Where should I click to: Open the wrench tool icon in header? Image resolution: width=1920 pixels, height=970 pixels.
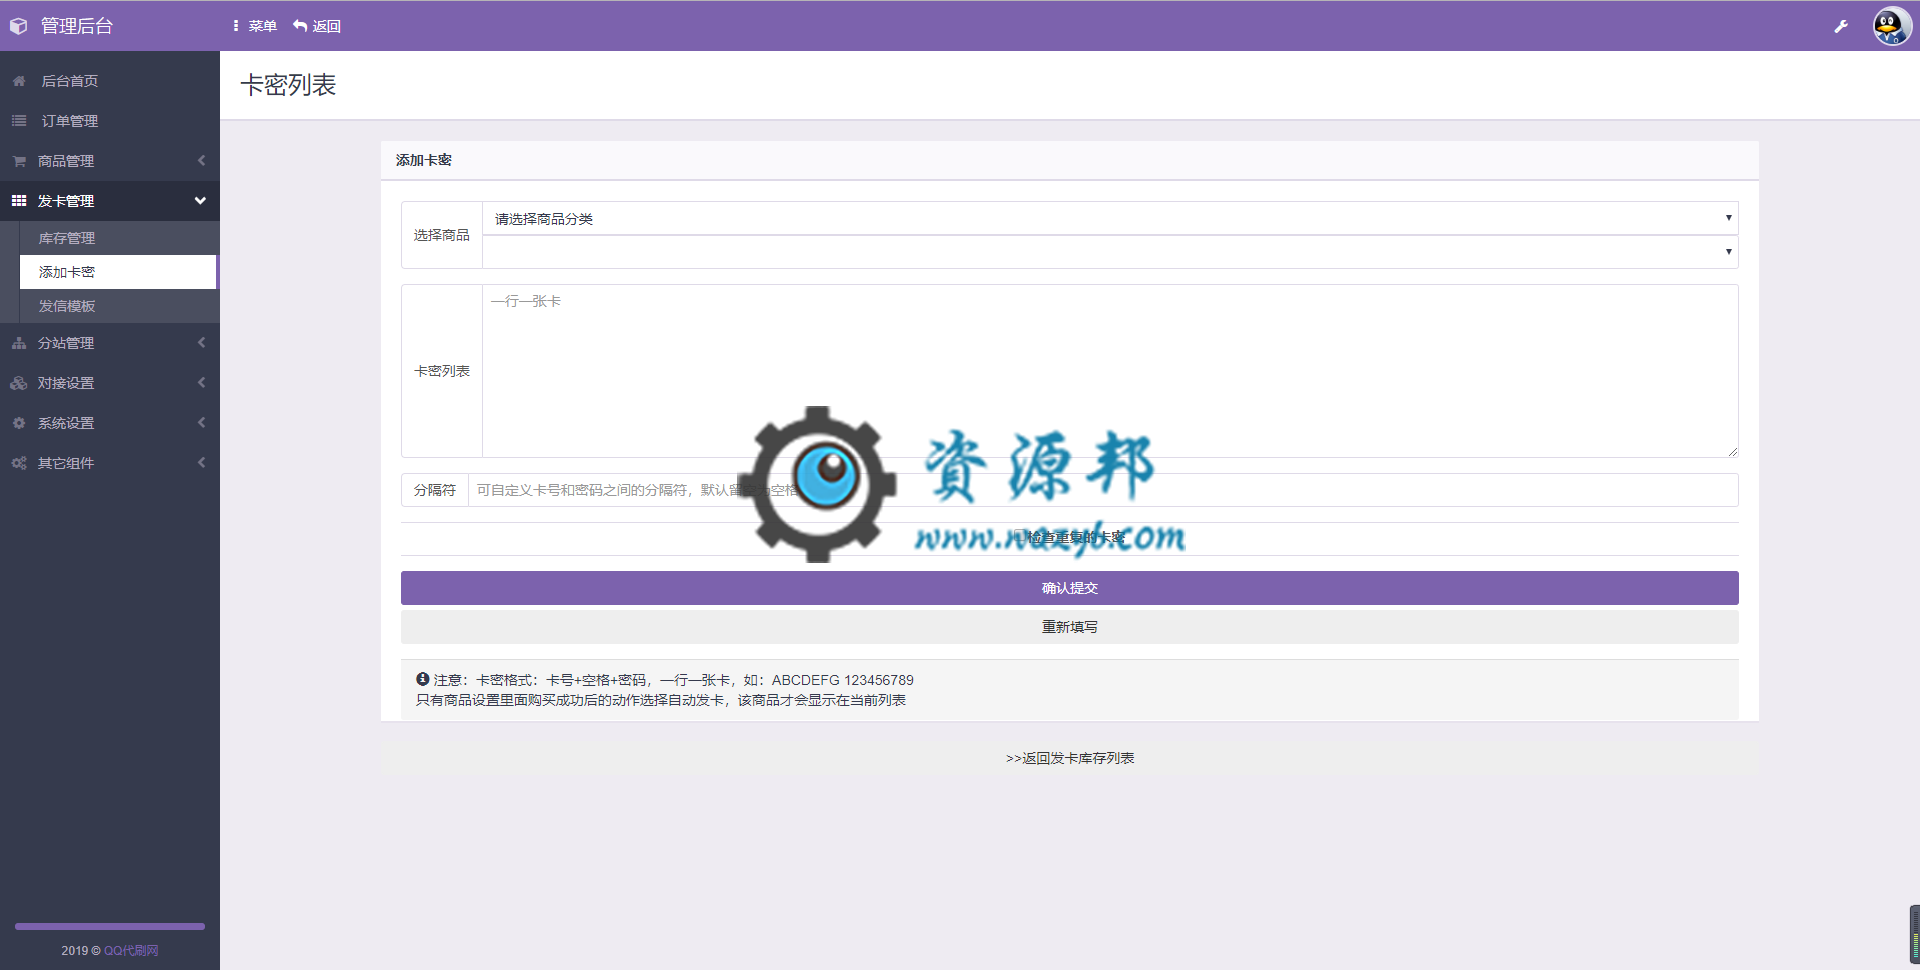(x=1841, y=26)
